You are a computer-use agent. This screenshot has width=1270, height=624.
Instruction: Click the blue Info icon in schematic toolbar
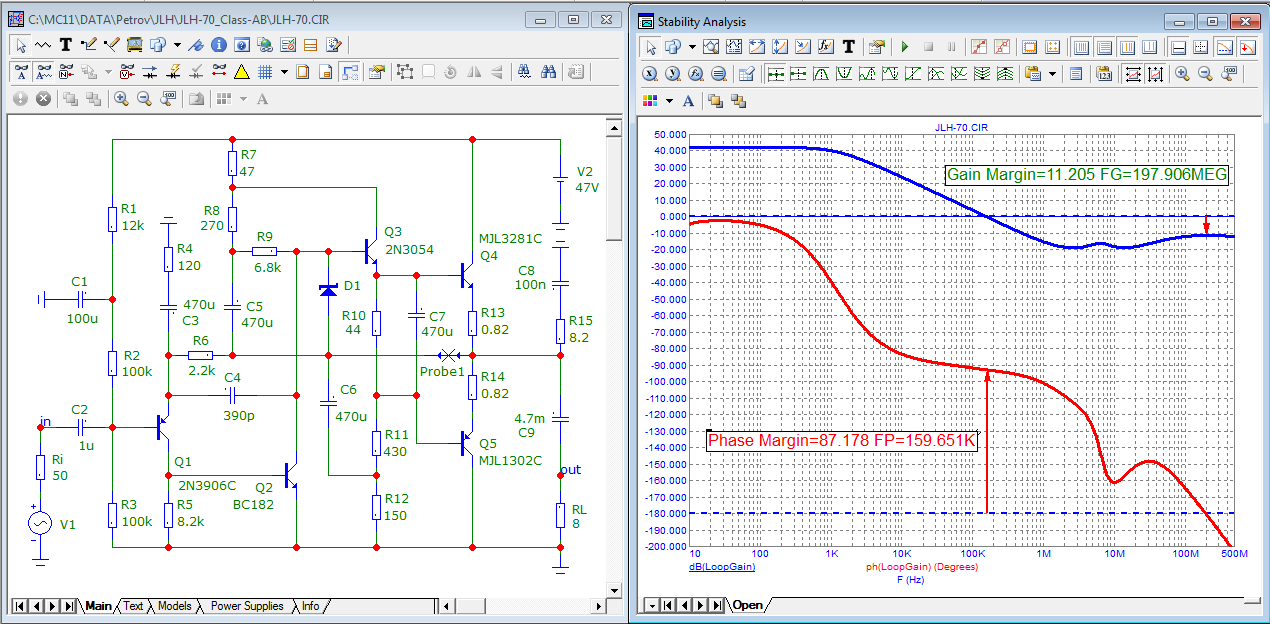(x=219, y=45)
